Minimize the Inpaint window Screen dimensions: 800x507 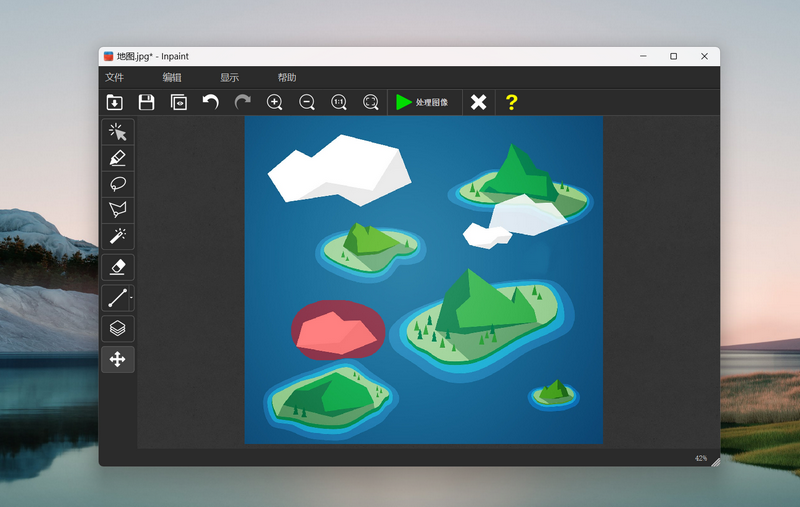(643, 56)
